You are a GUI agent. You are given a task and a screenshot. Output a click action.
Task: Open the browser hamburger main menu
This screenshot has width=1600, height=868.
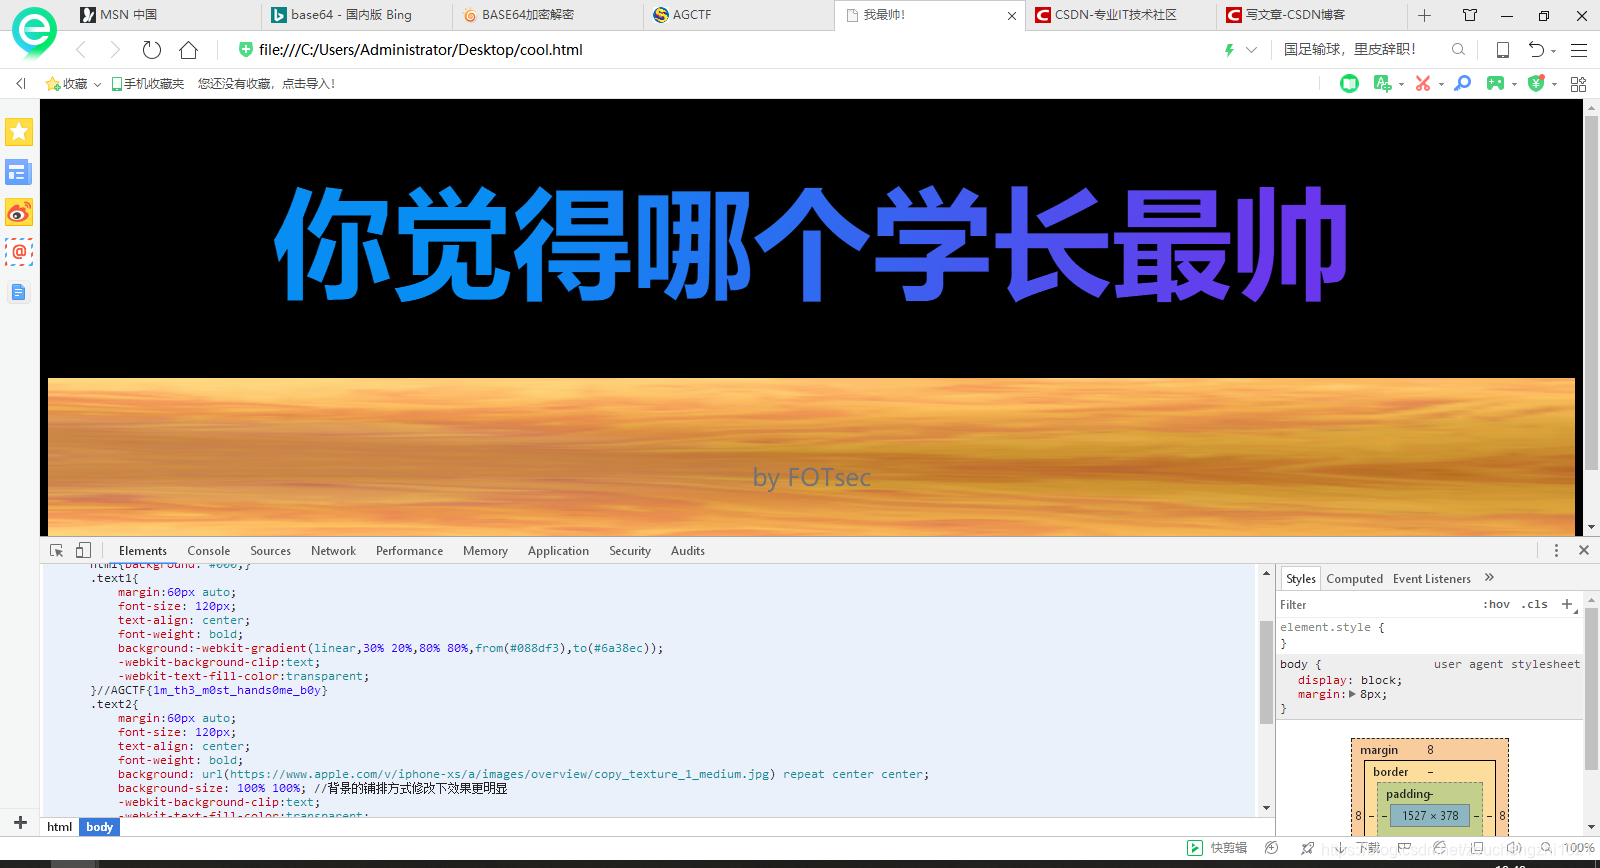pyautogui.click(x=1579, y=50)
